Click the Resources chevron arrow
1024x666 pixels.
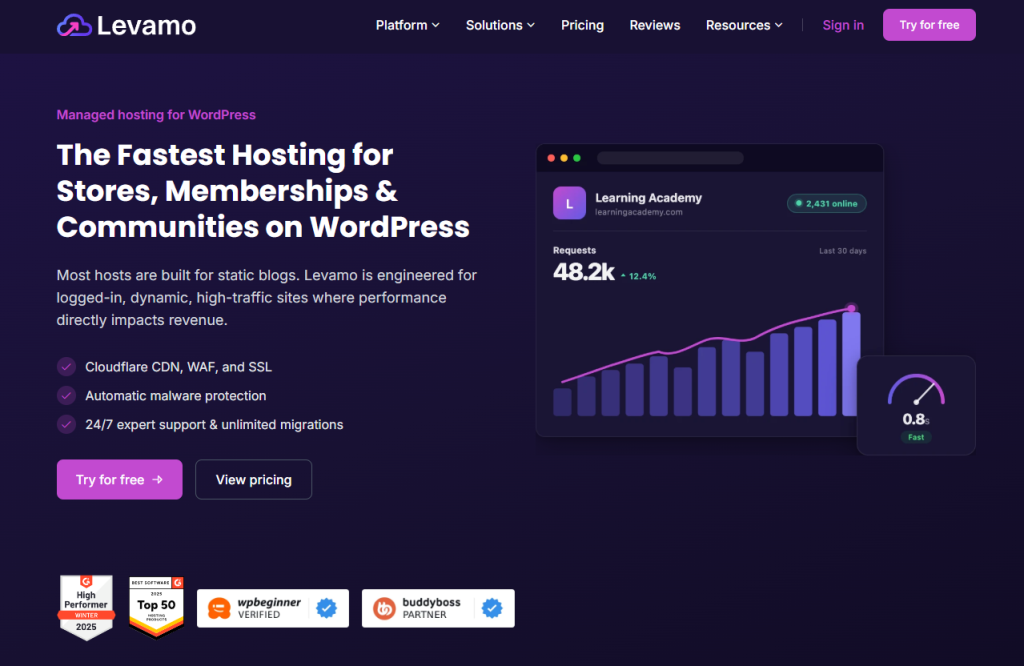(778, 25)
